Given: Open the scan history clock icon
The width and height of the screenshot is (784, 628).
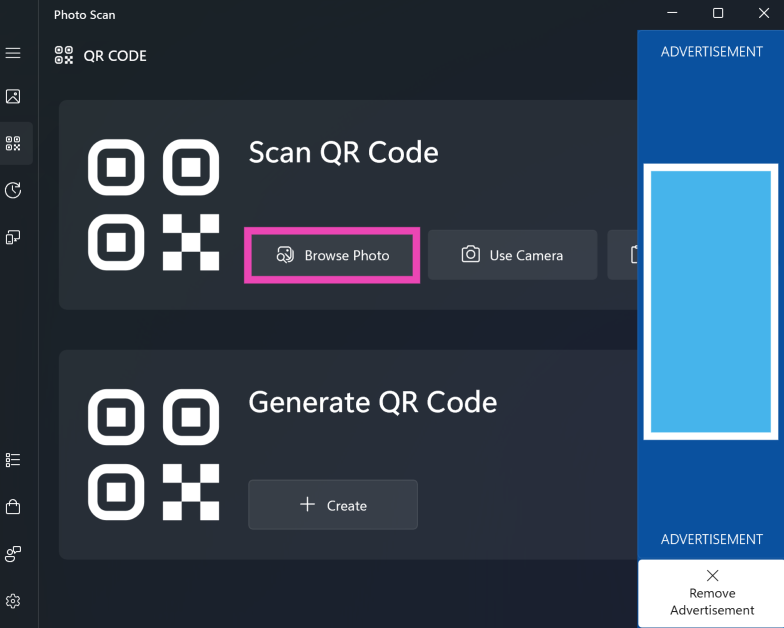Looking at the screenshot, I should coord(13,190).
